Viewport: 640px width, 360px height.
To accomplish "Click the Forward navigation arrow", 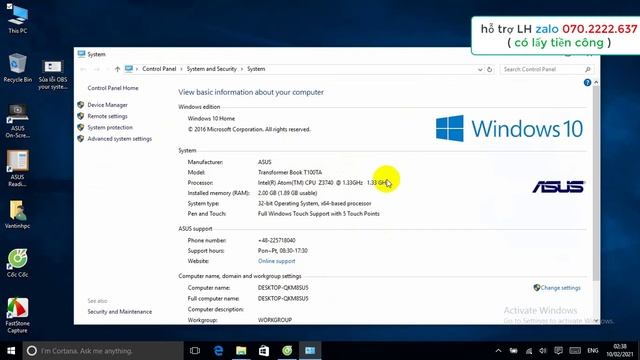I will pyautogui.click(x=97, y=69).
